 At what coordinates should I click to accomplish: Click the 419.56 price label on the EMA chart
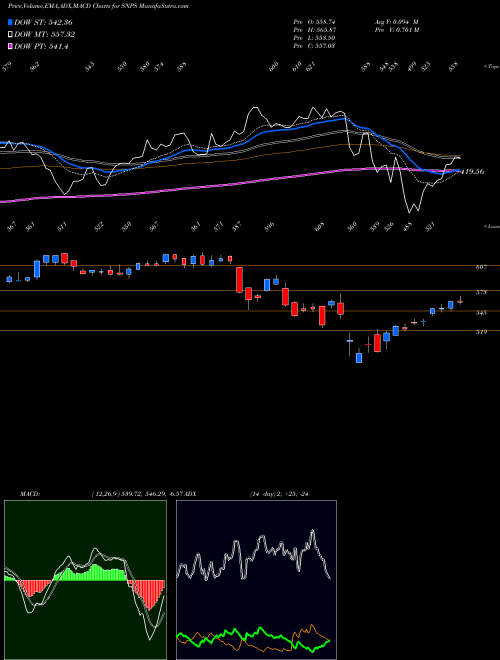click(x=472, y=171)
